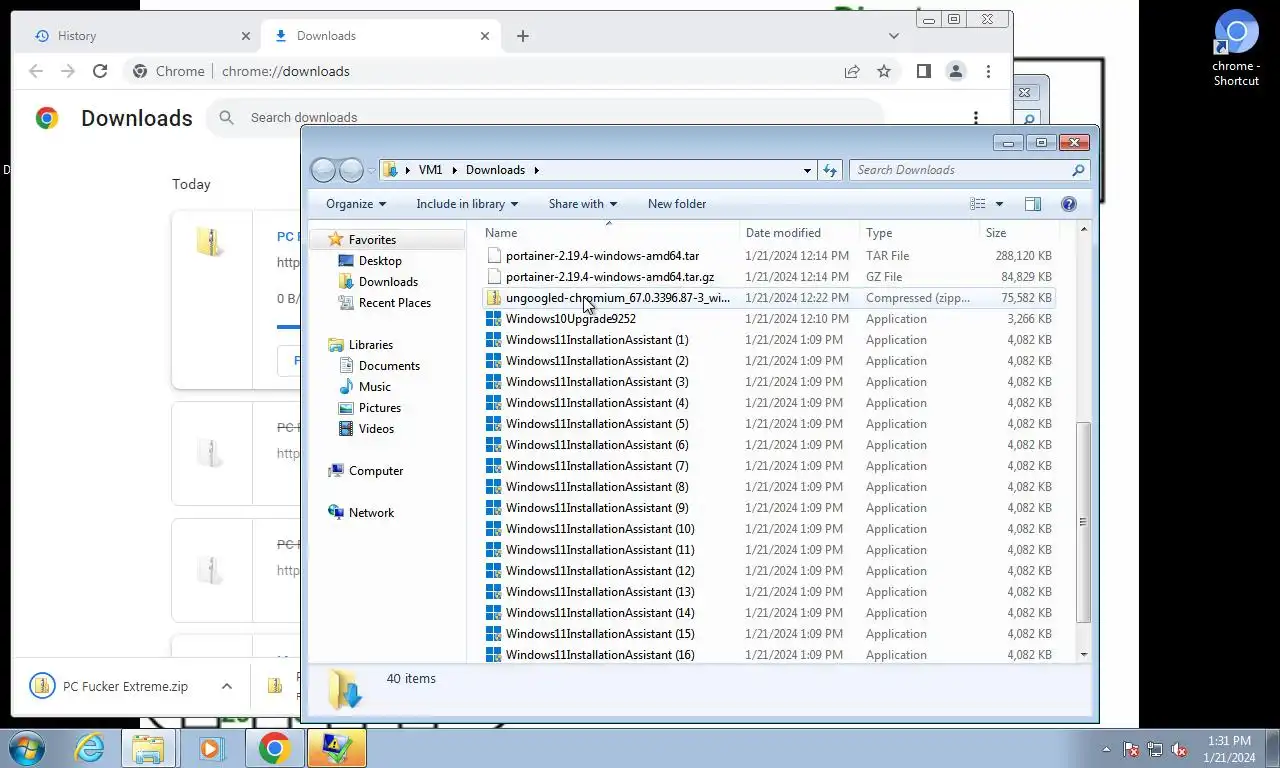1280x768 pixels.
Task: Open the Windows Start menu
Action: click(x=26, y=748)
